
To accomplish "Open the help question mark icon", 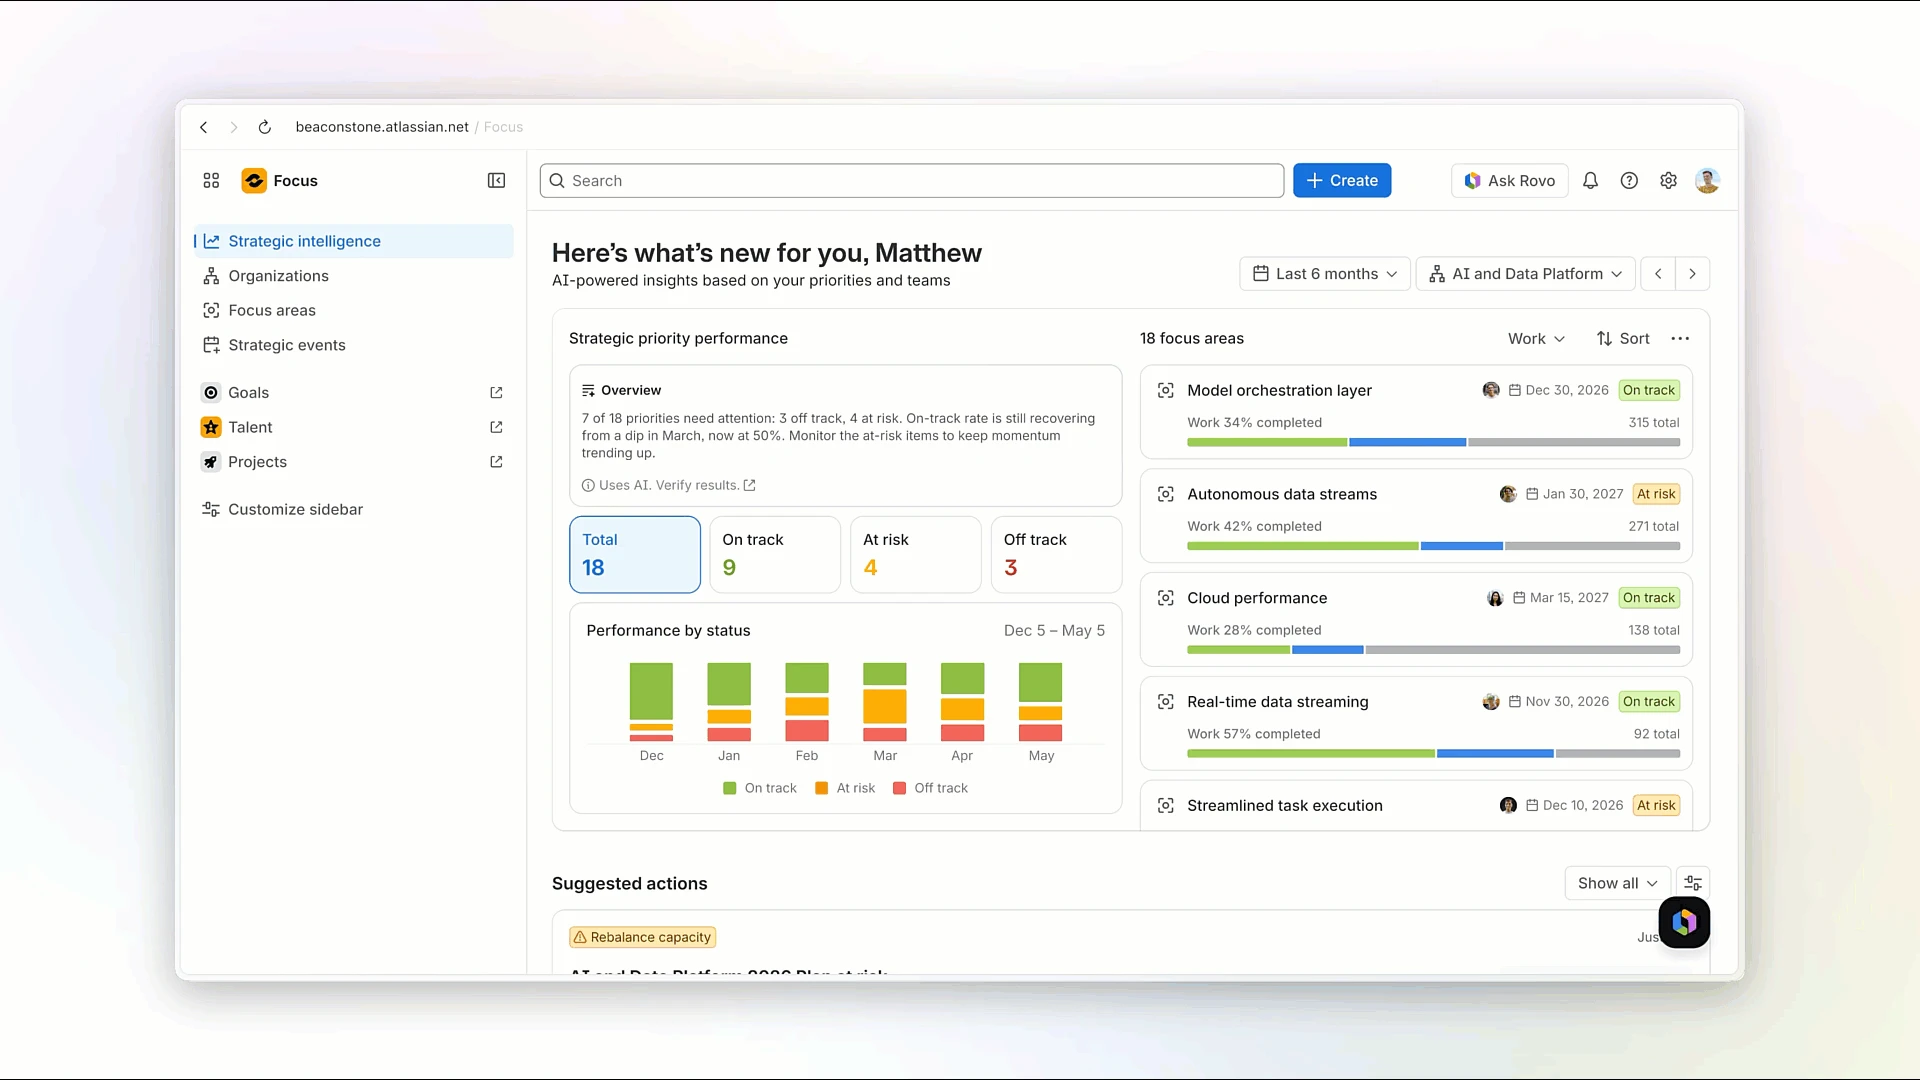I will coord(1629,180).
